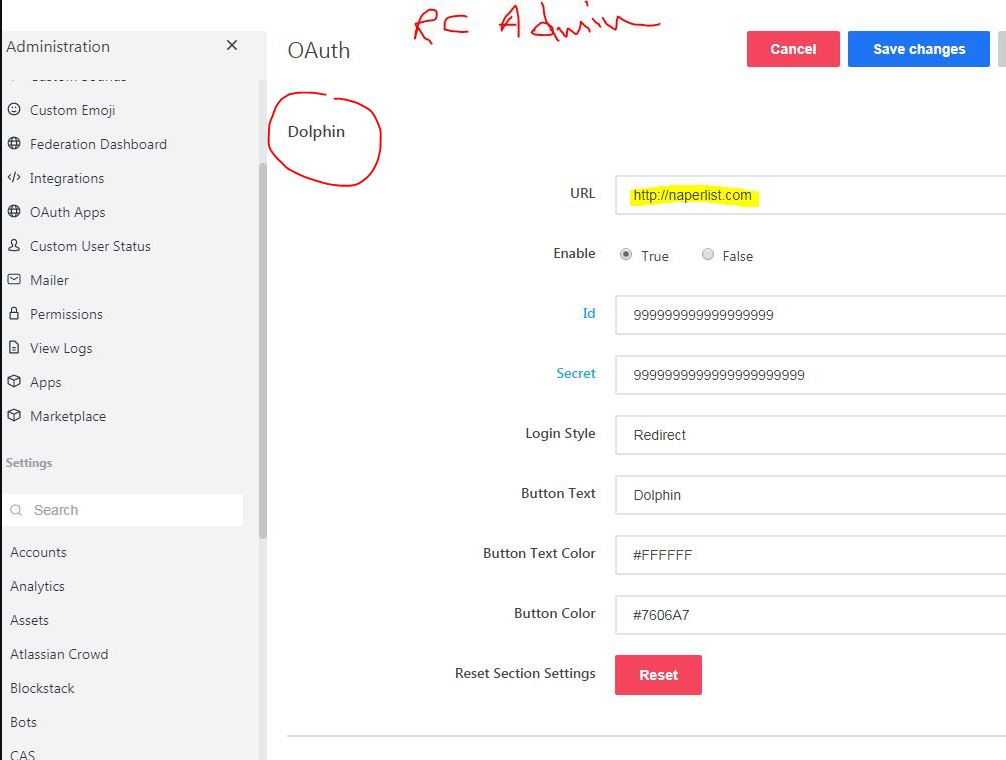This screenshot has width=1006, height=760.
Task: Click the Integrations code icon
Action: 14,178
